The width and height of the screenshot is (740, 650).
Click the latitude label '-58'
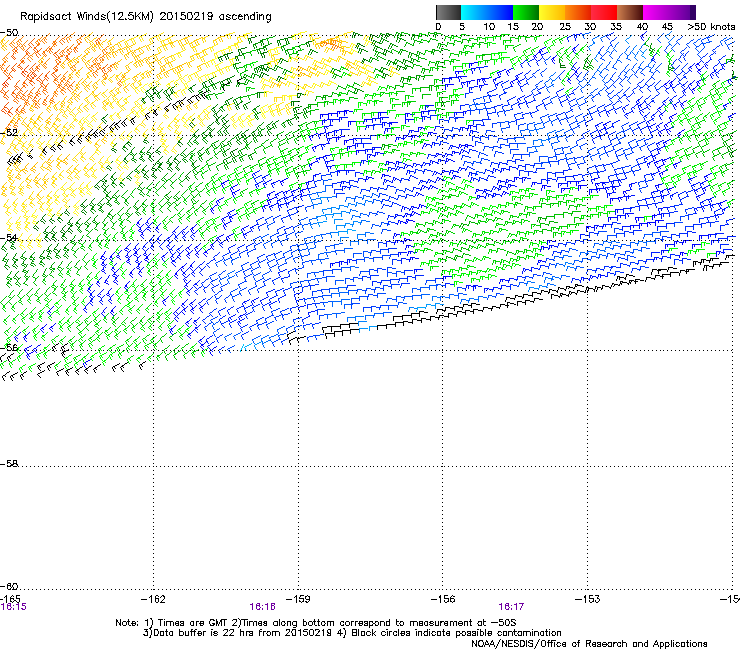pos(9,464)
